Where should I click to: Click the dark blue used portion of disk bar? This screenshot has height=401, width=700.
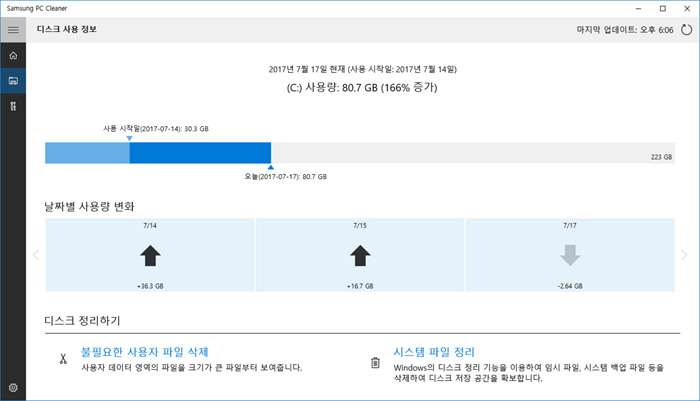point(200,153)
